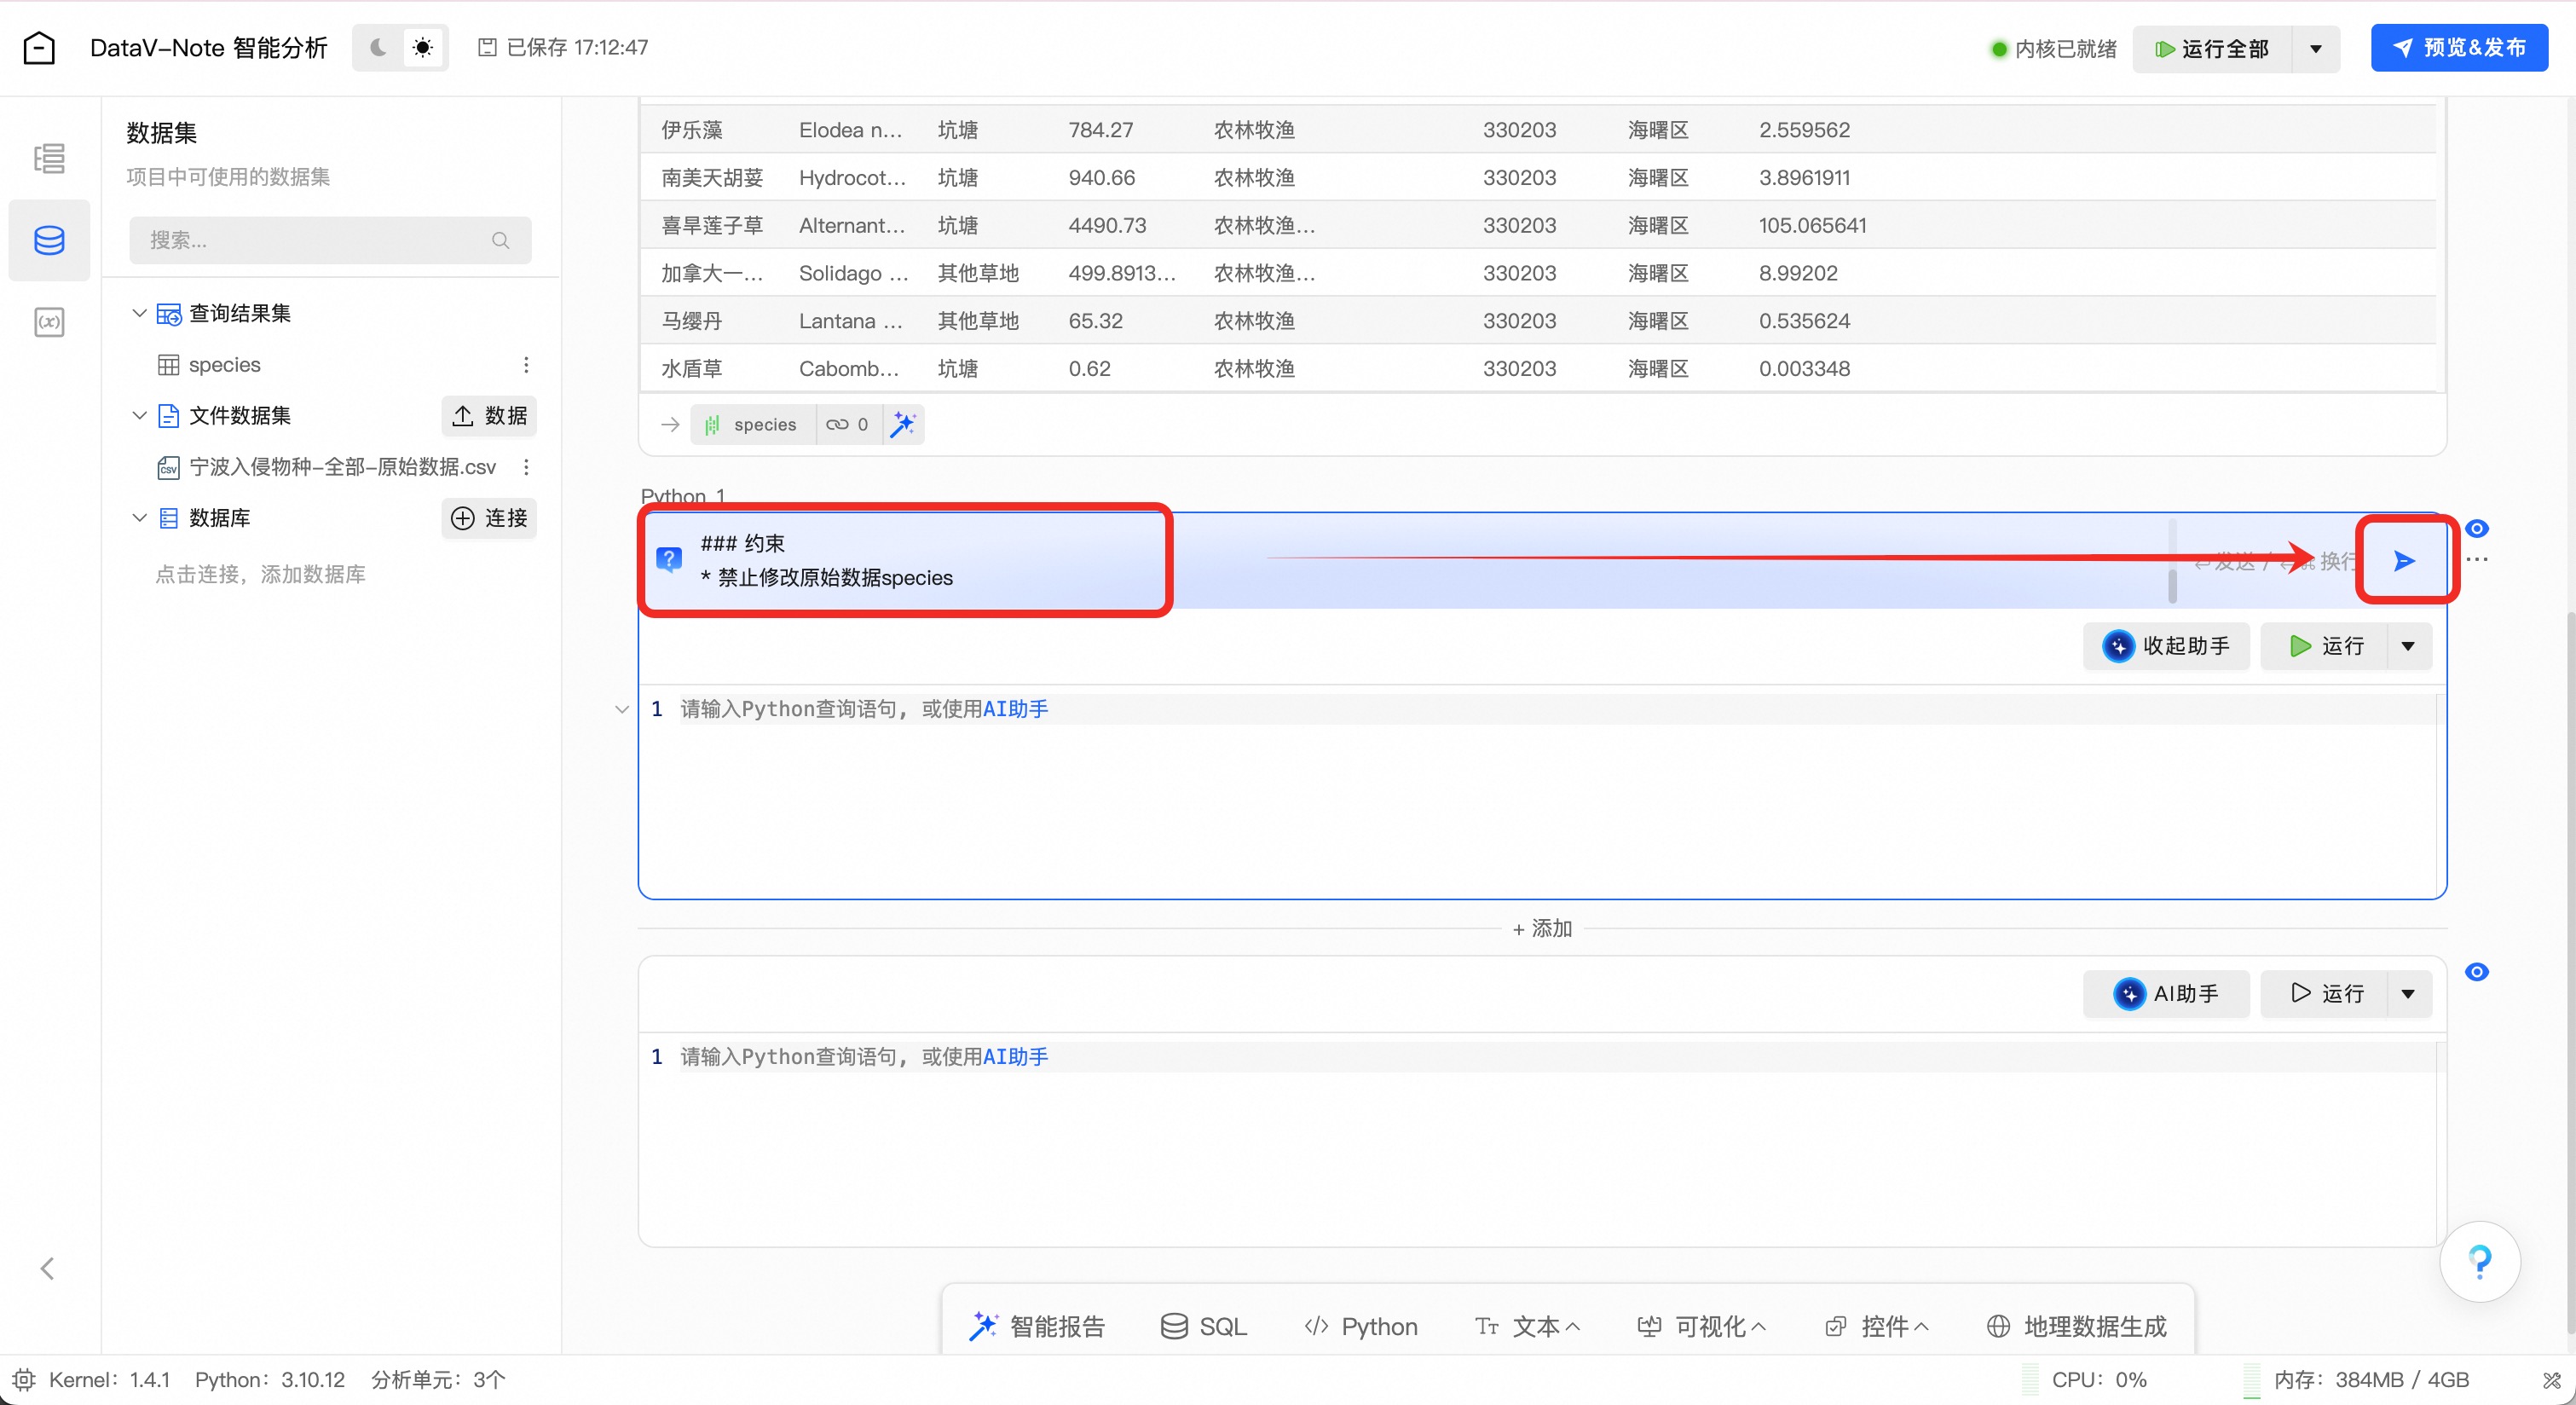The width and height of the screenshot is (2576, 1405).
Task: Open dropdown next to first cell 运行 button
Action: [x=2408, y=646]
